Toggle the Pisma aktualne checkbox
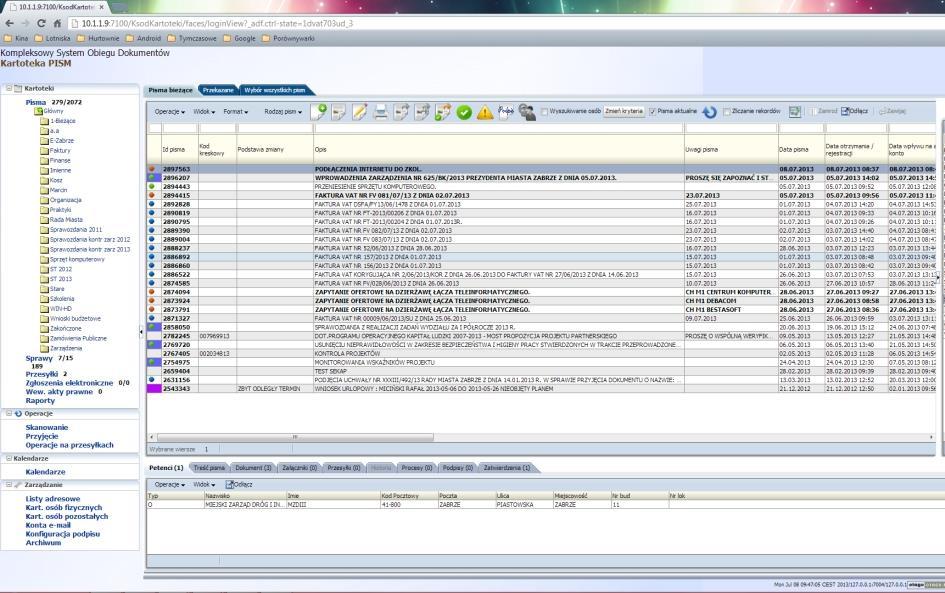The image size is (945, 593). pos(652,111)
